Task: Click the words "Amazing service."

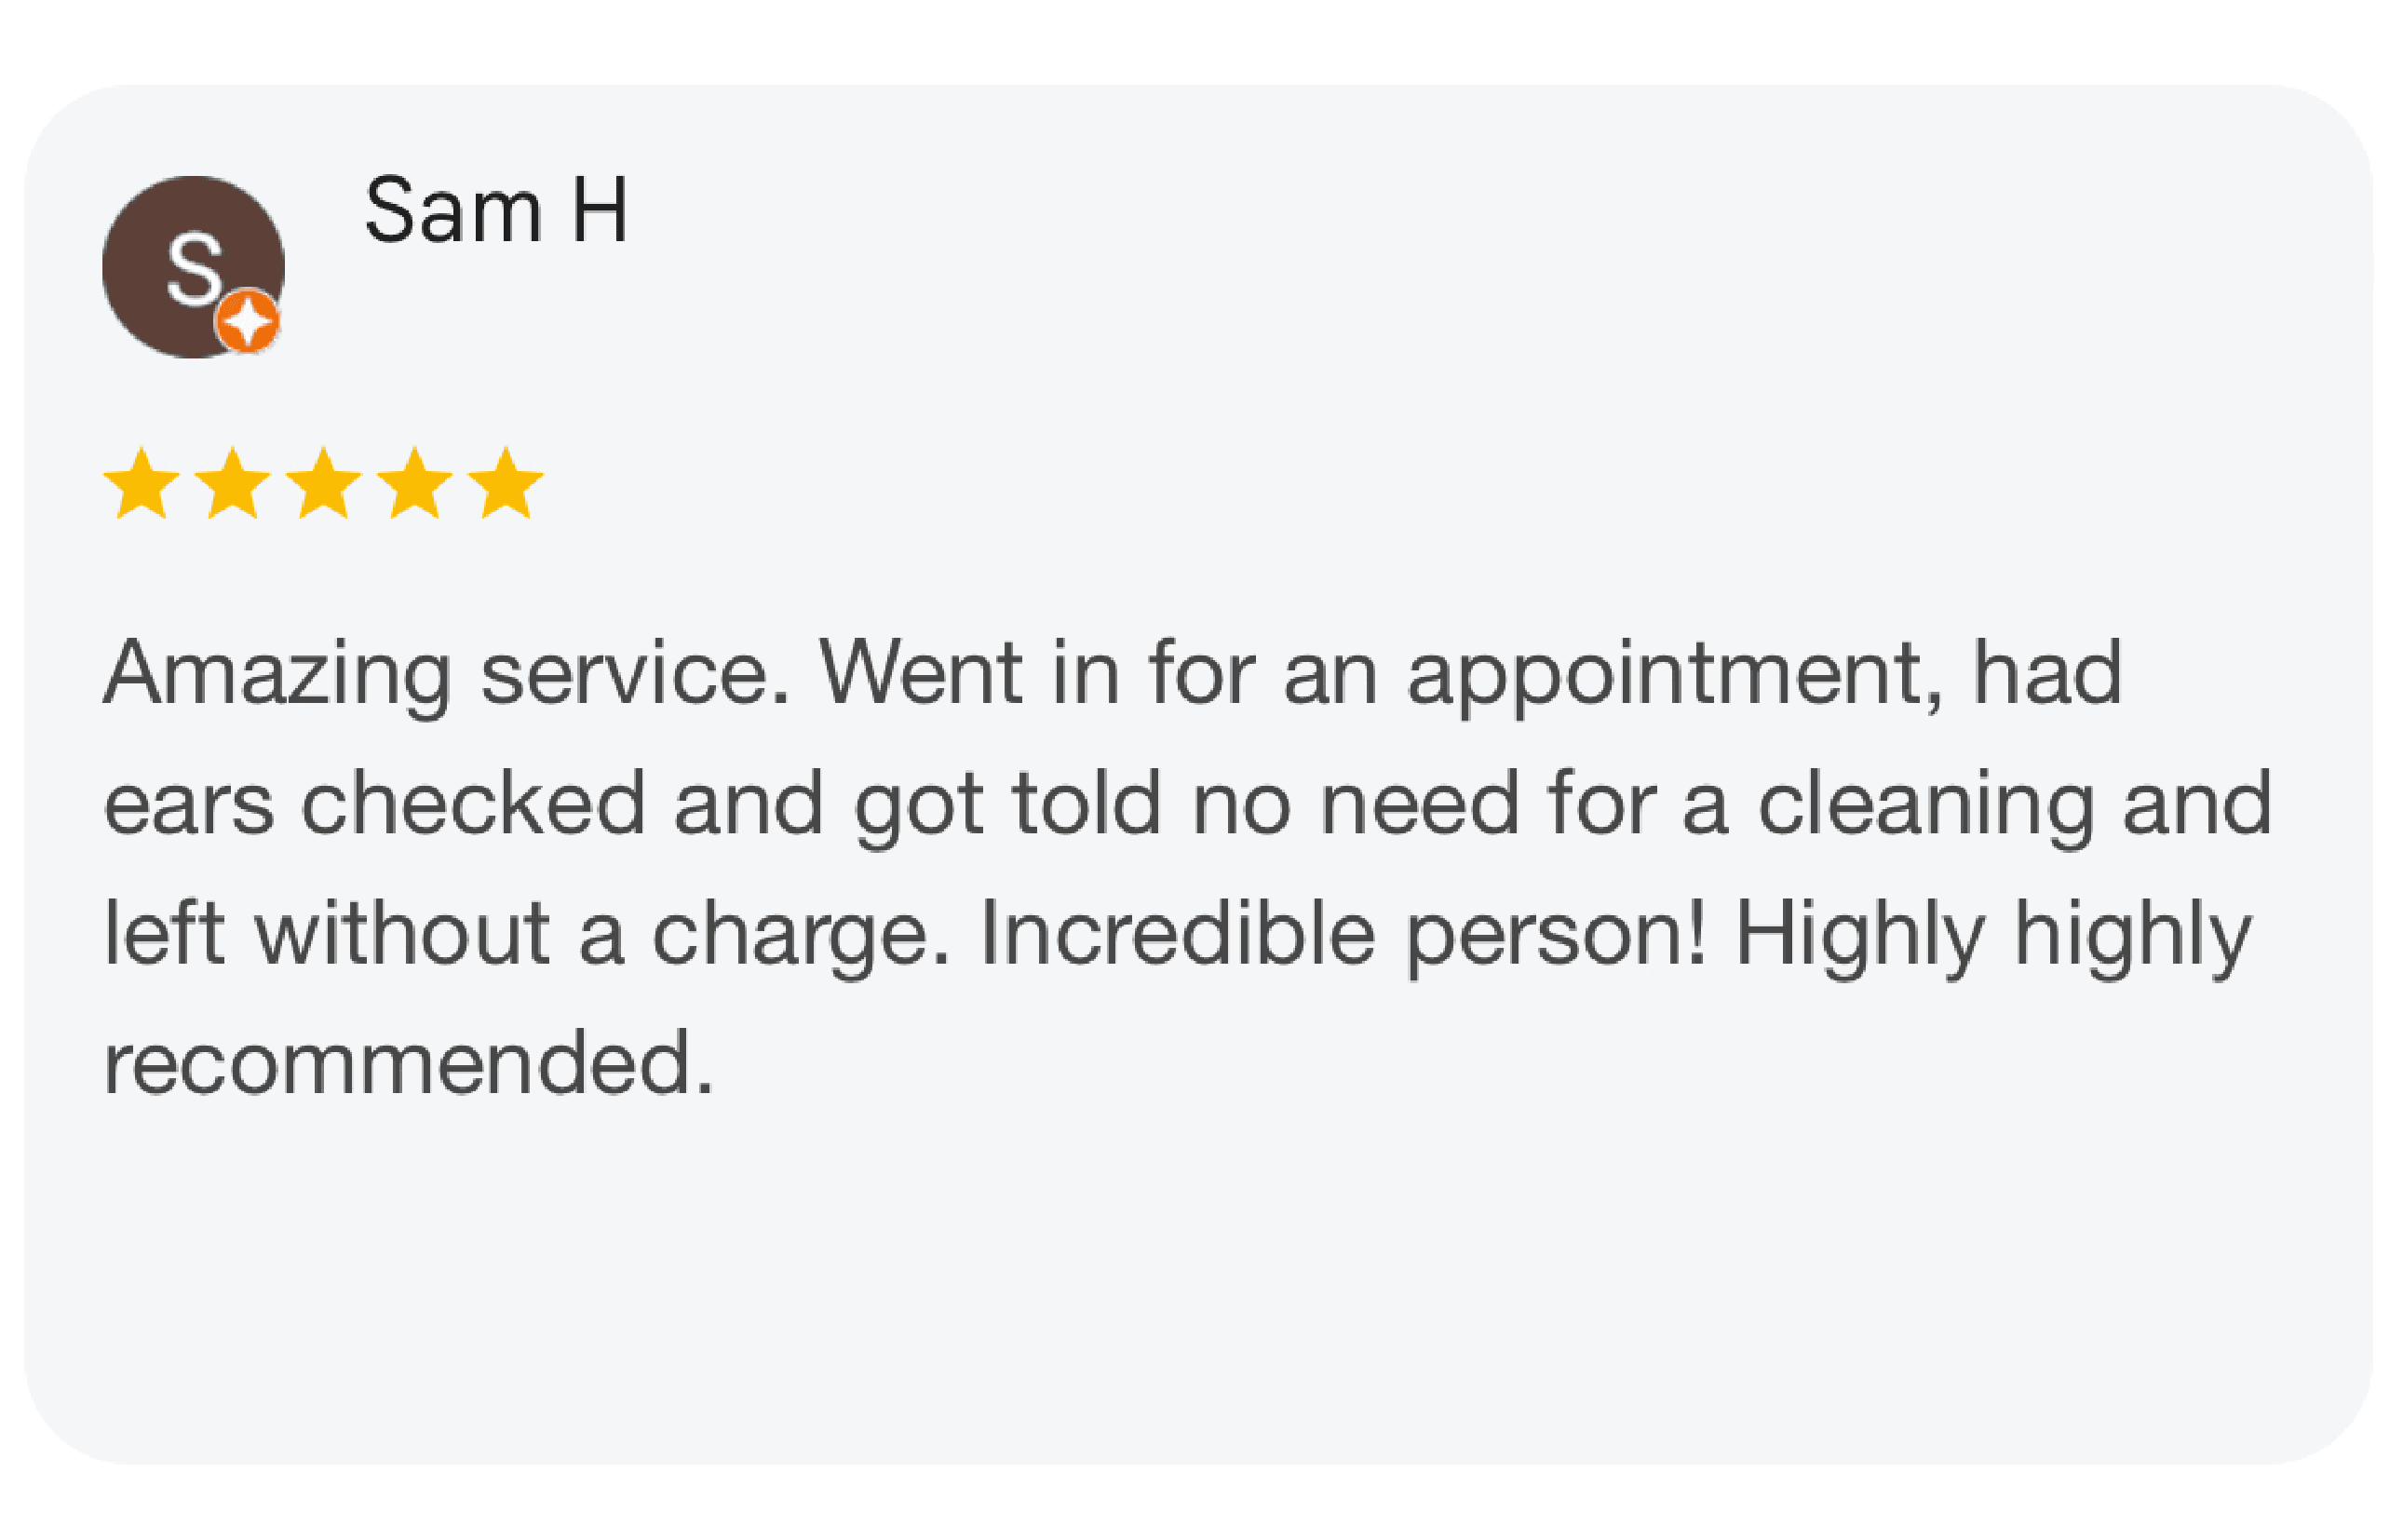Action: [x=446, y=674]
